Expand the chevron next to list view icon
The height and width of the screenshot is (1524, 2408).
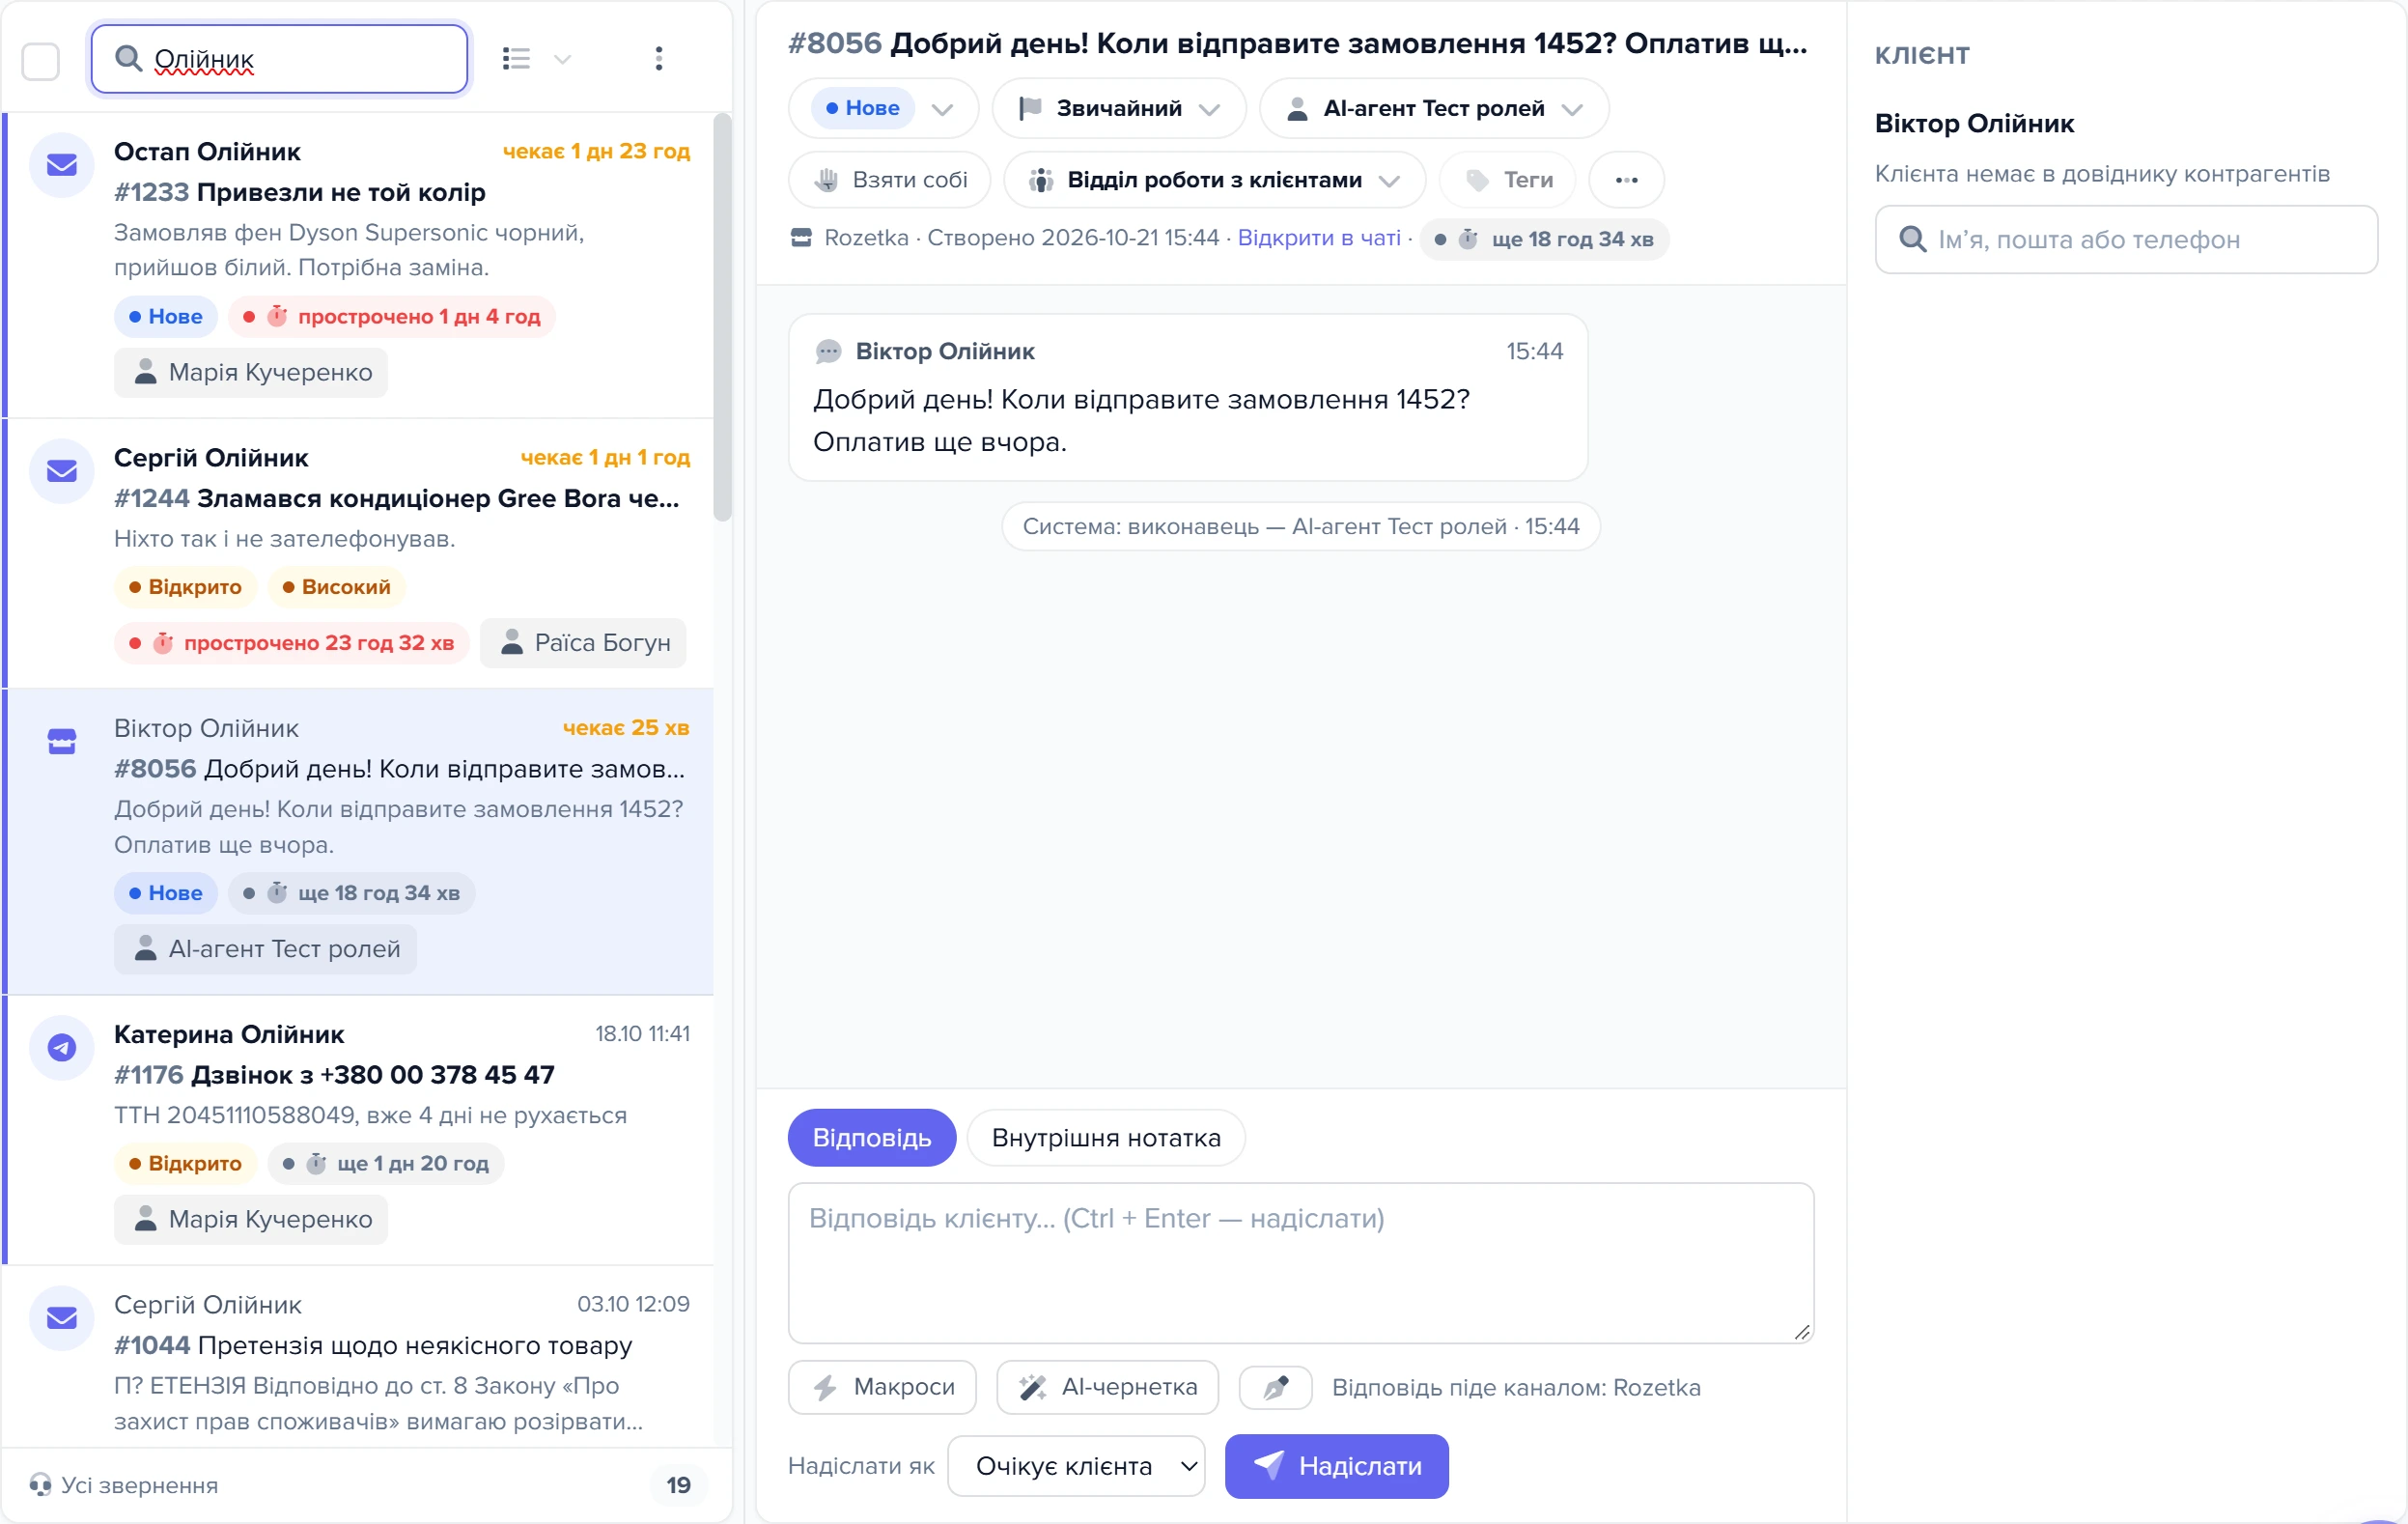[x=563, y=59]
